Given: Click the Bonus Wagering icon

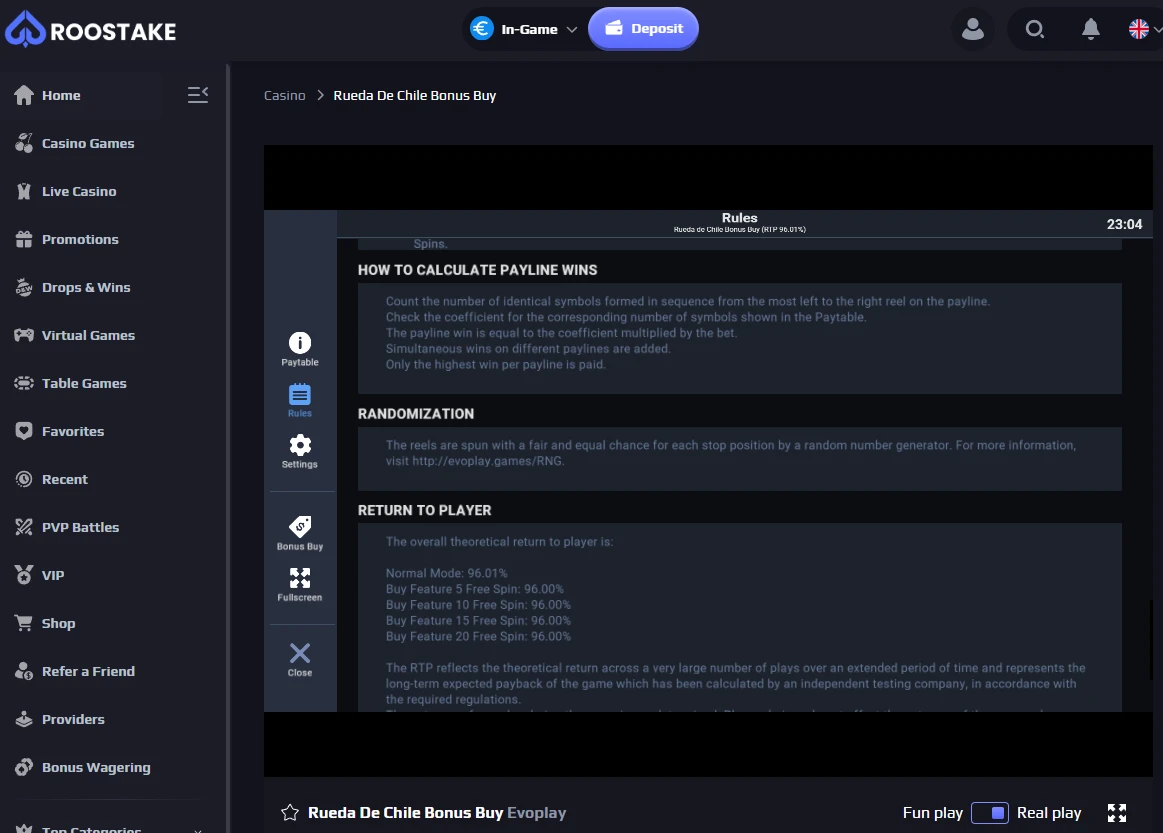Looking at the screenshot, I should (24, 767).
